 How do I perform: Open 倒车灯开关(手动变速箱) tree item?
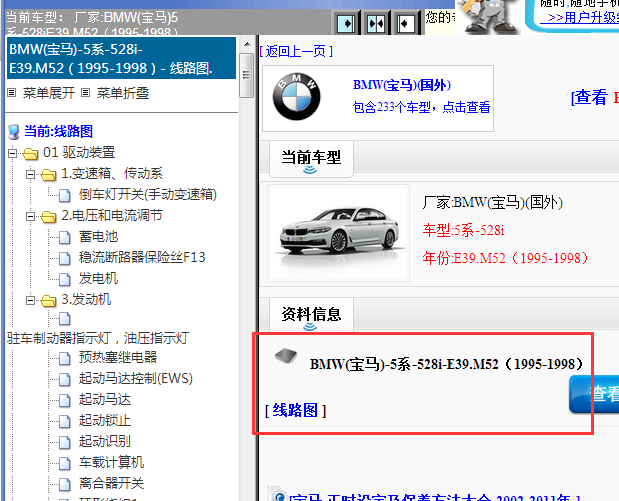coord(148,194)
